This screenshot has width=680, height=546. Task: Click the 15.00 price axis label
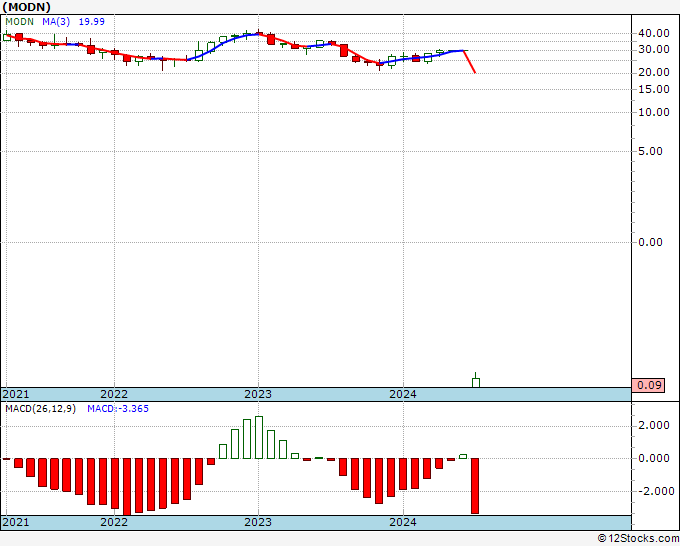654,89
